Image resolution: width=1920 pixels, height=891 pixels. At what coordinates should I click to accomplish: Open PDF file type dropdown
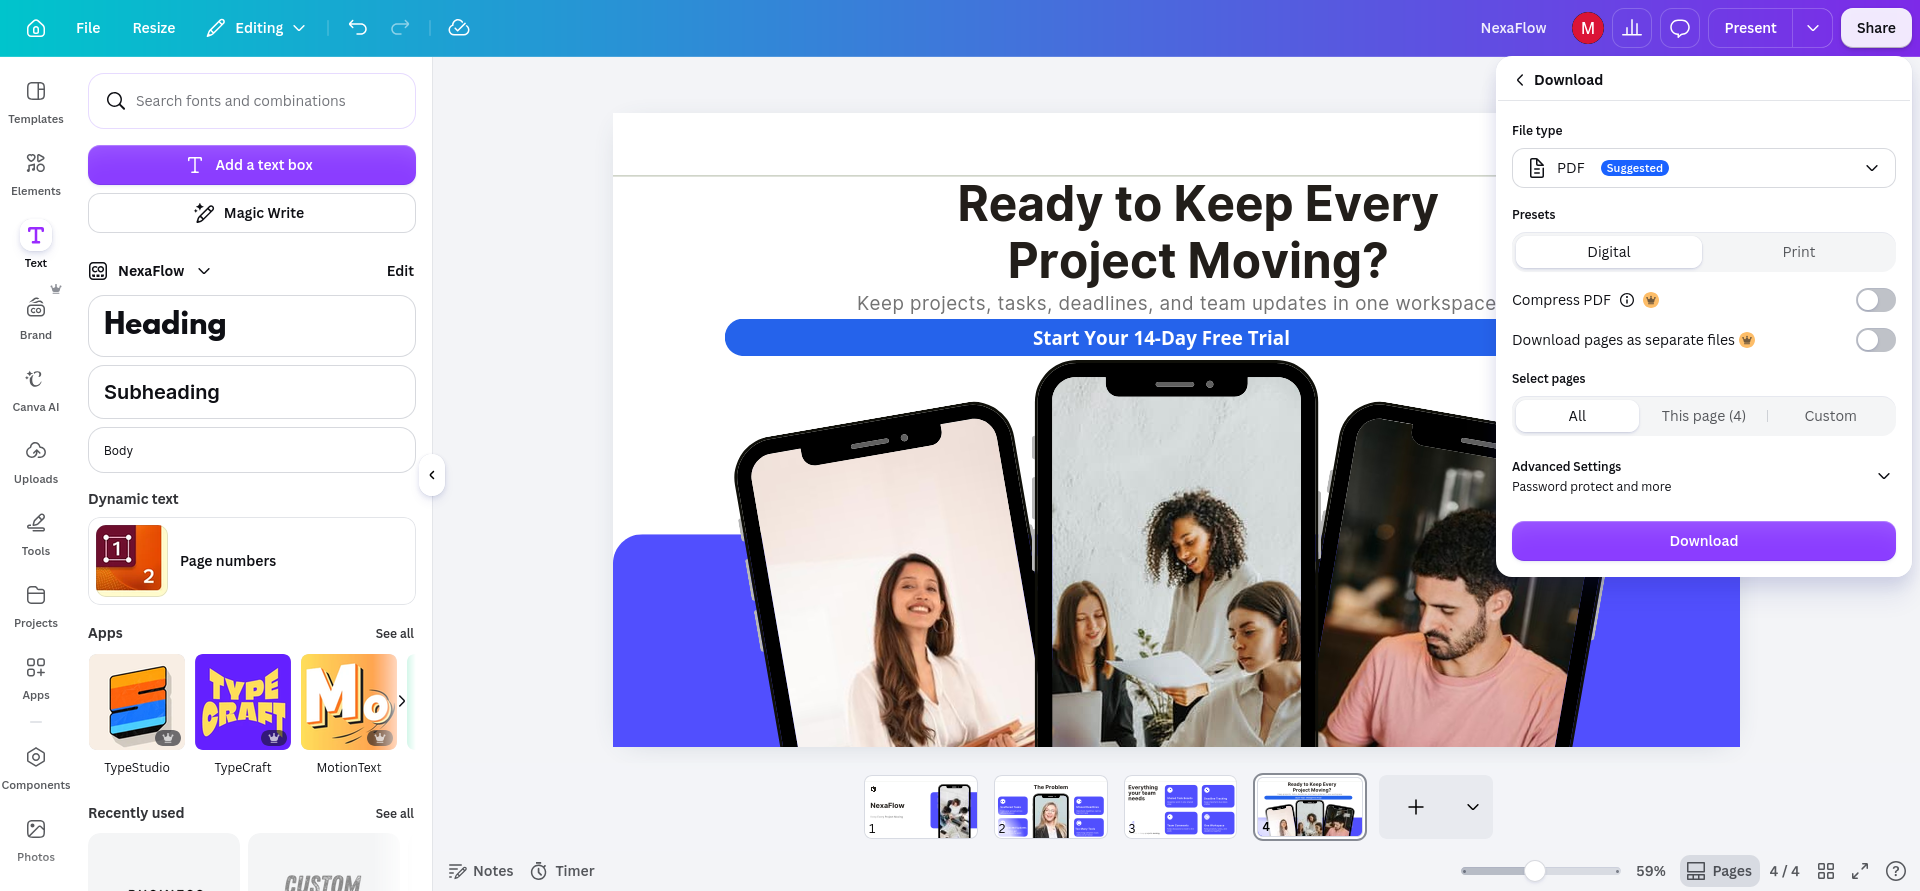click(x=1703, y=168)
